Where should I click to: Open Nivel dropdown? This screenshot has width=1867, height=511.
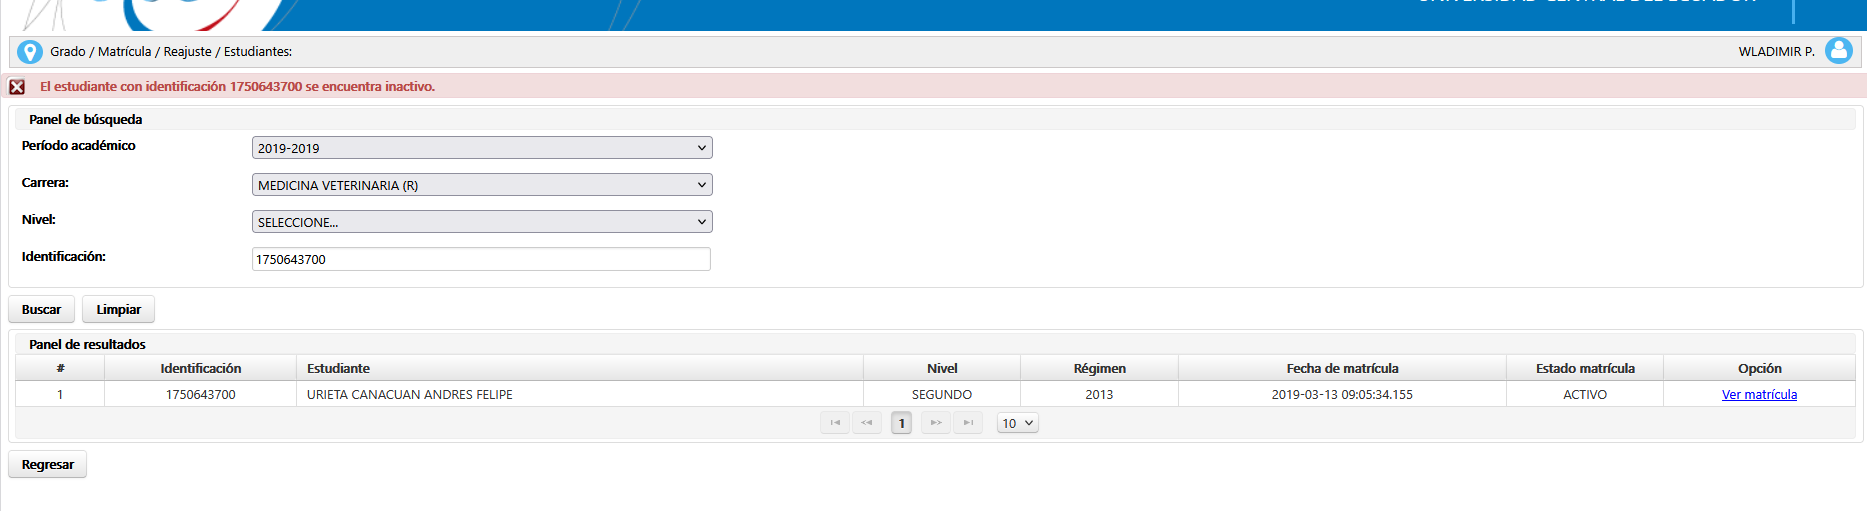pos(482,222)
